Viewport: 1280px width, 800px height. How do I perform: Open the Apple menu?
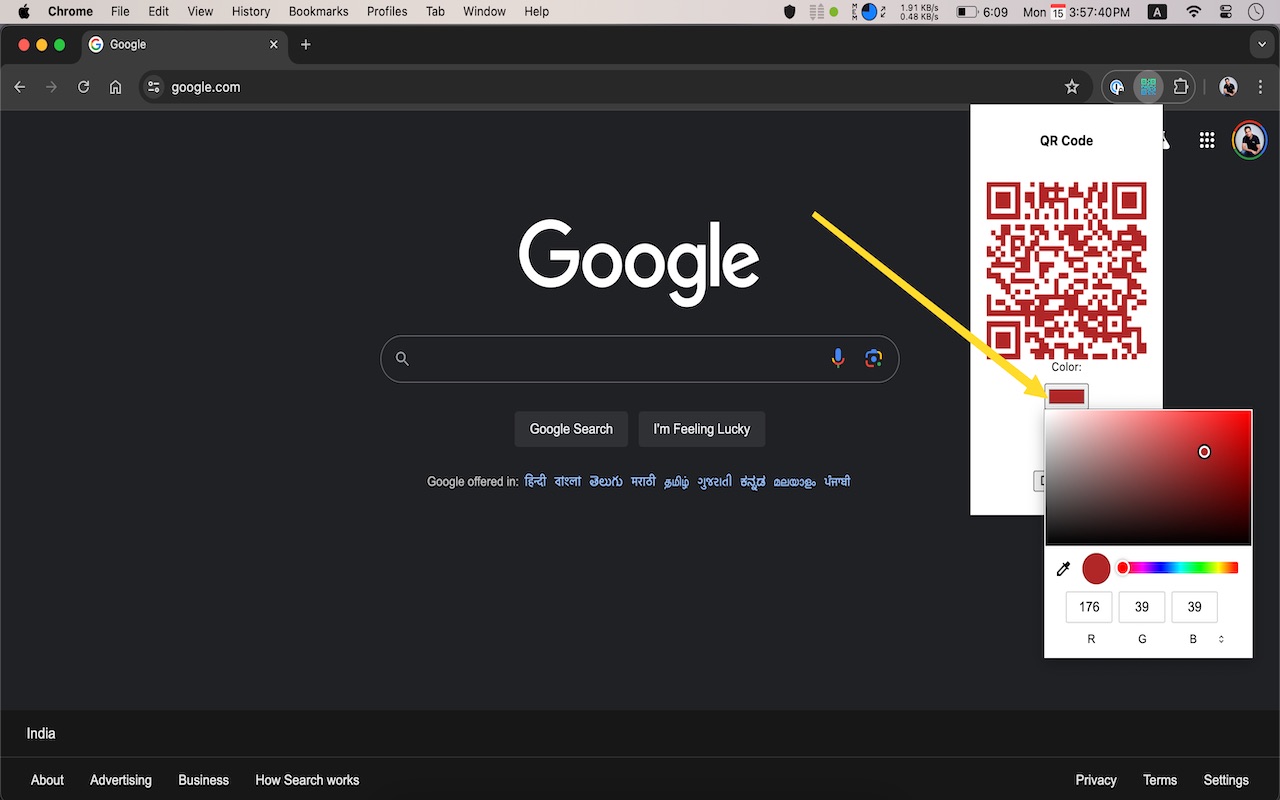[23, 12]
